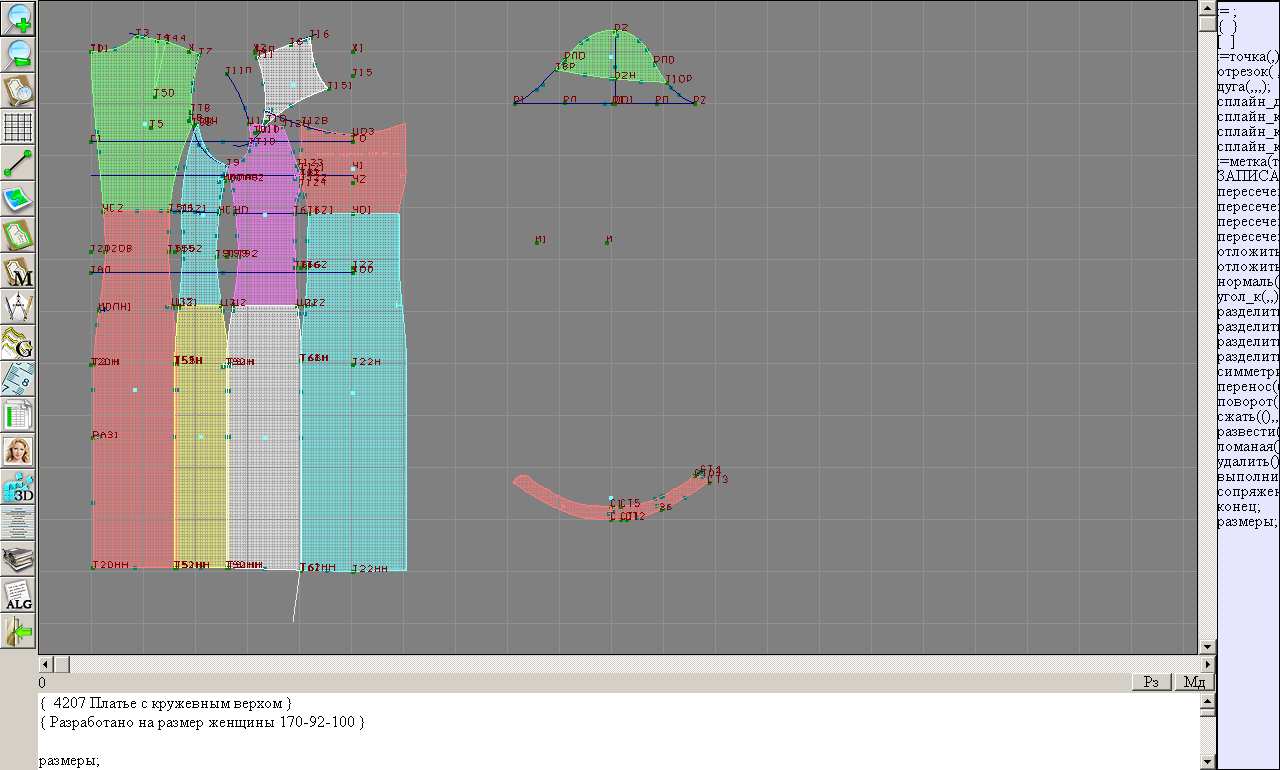Select 'конец;' in the command list
This screenshot has width=1280, height=770.
coord(1239,507)
